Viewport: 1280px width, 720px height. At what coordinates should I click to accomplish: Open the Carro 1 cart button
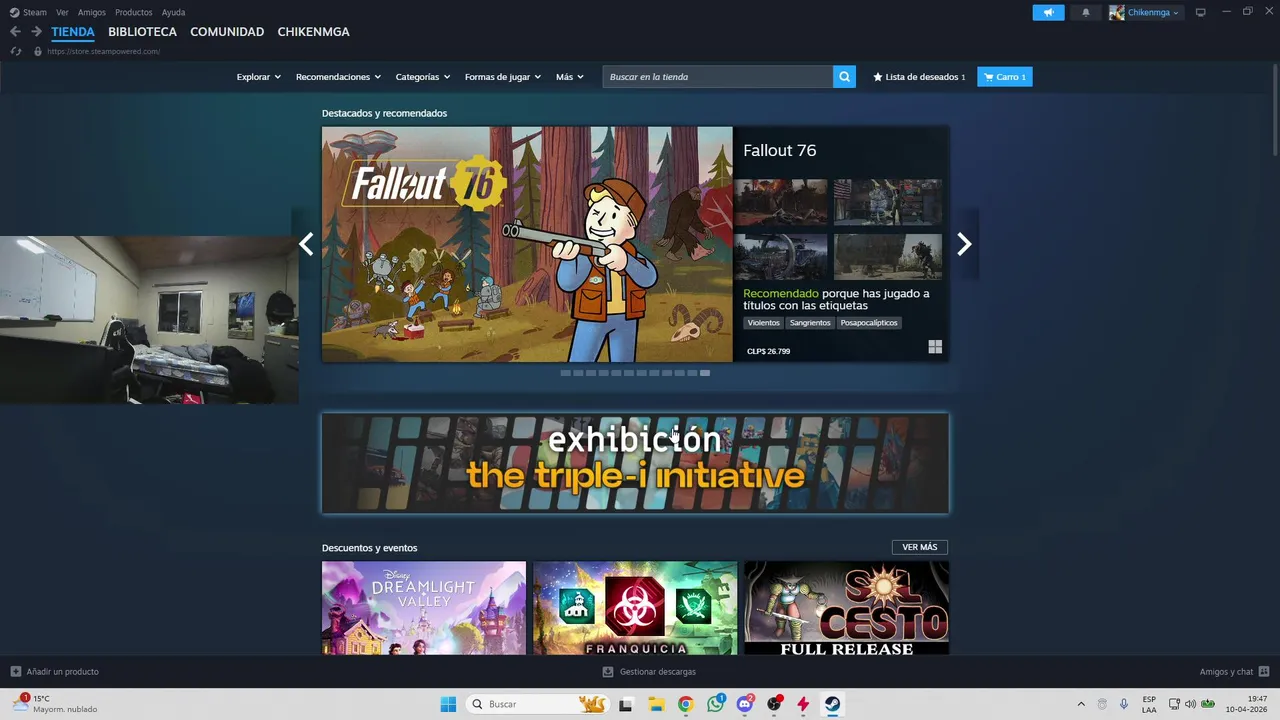click(x=1005, y=77)
